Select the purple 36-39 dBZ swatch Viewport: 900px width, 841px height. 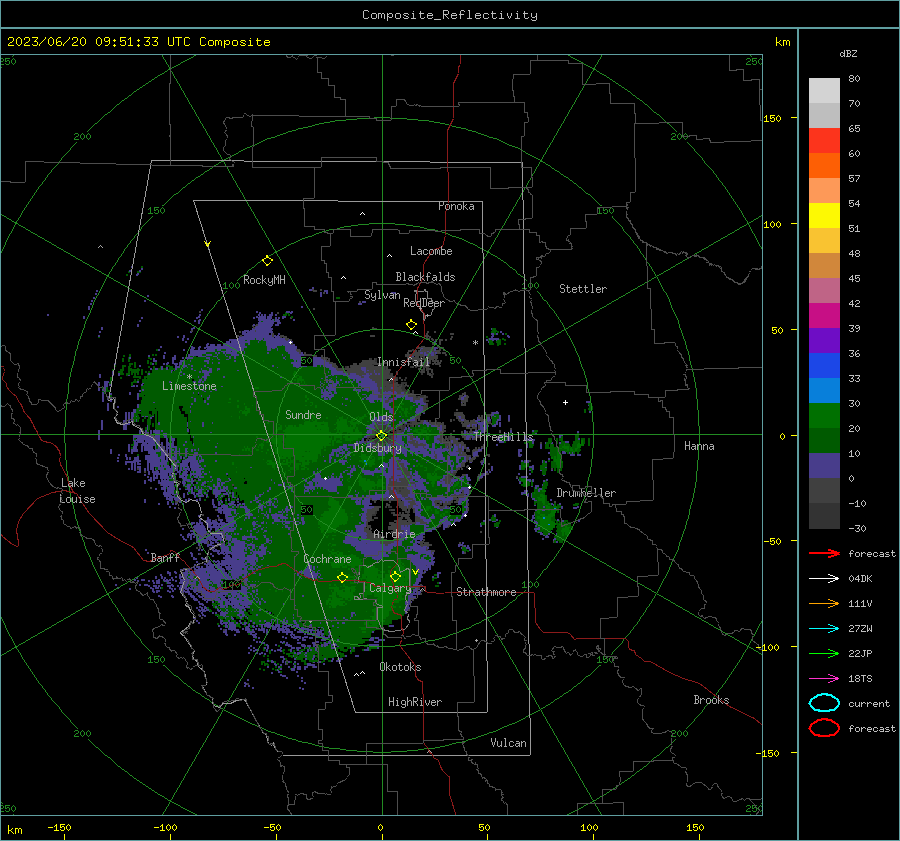[824, 340]
